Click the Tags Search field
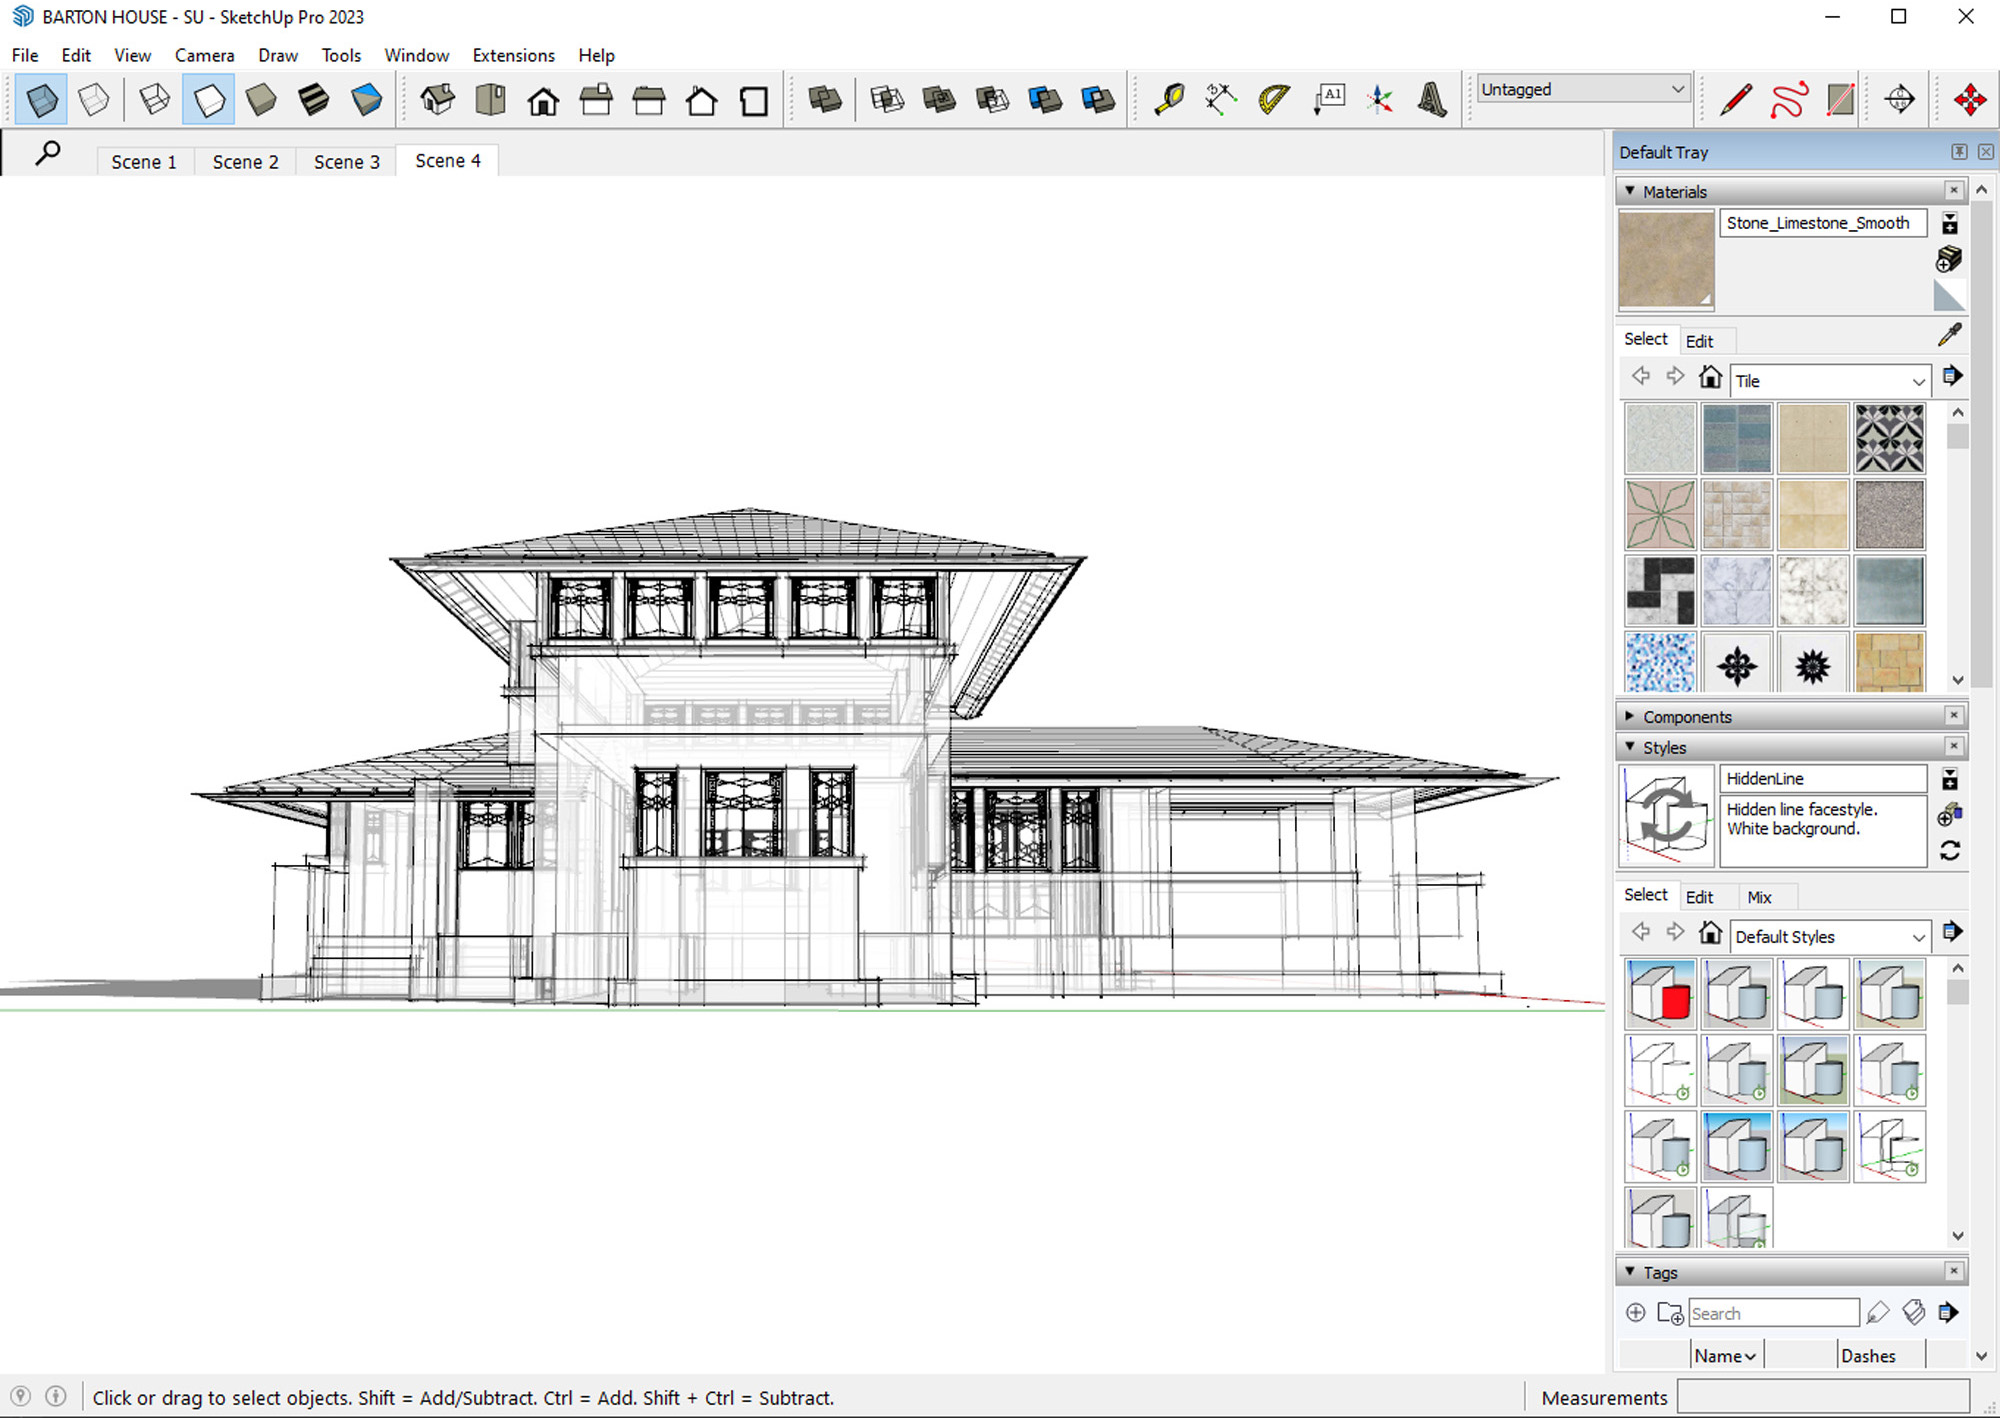Viewport: 2000px width, 1418px height. [1774, 1313]
